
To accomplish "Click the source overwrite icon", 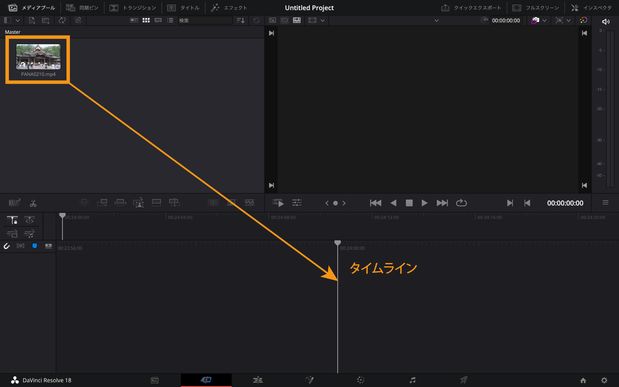I will [174, 203].
